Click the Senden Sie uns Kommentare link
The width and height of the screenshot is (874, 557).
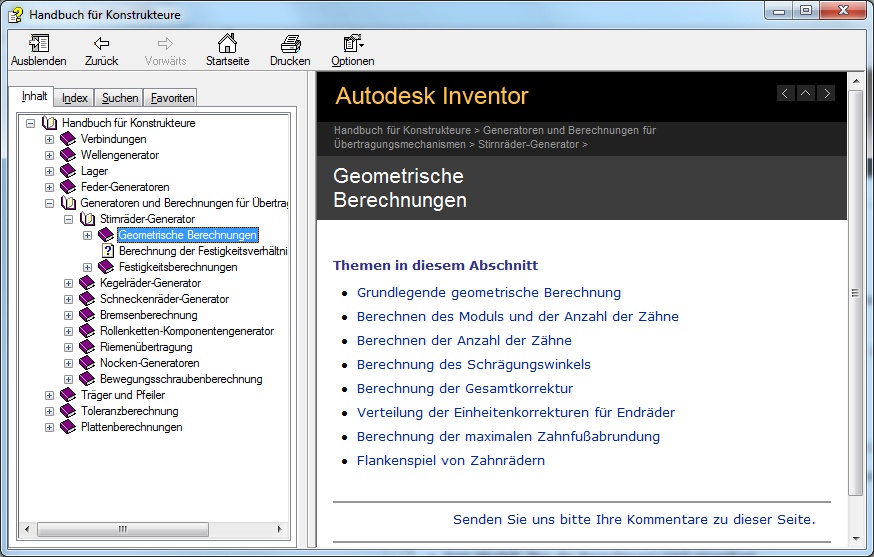(x=634, y=519)
